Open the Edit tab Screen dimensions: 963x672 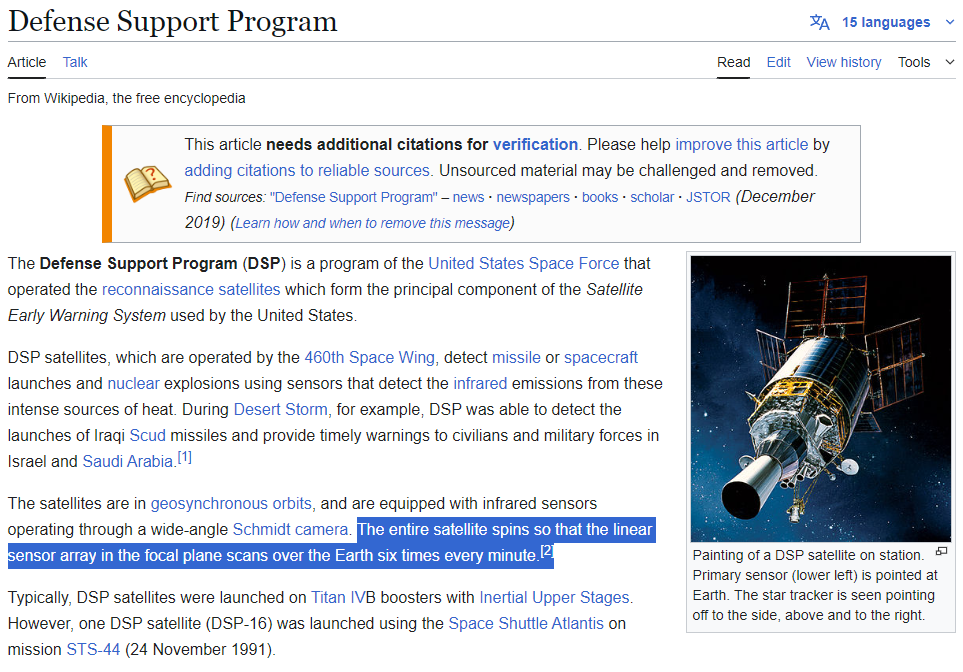[778, 62]
